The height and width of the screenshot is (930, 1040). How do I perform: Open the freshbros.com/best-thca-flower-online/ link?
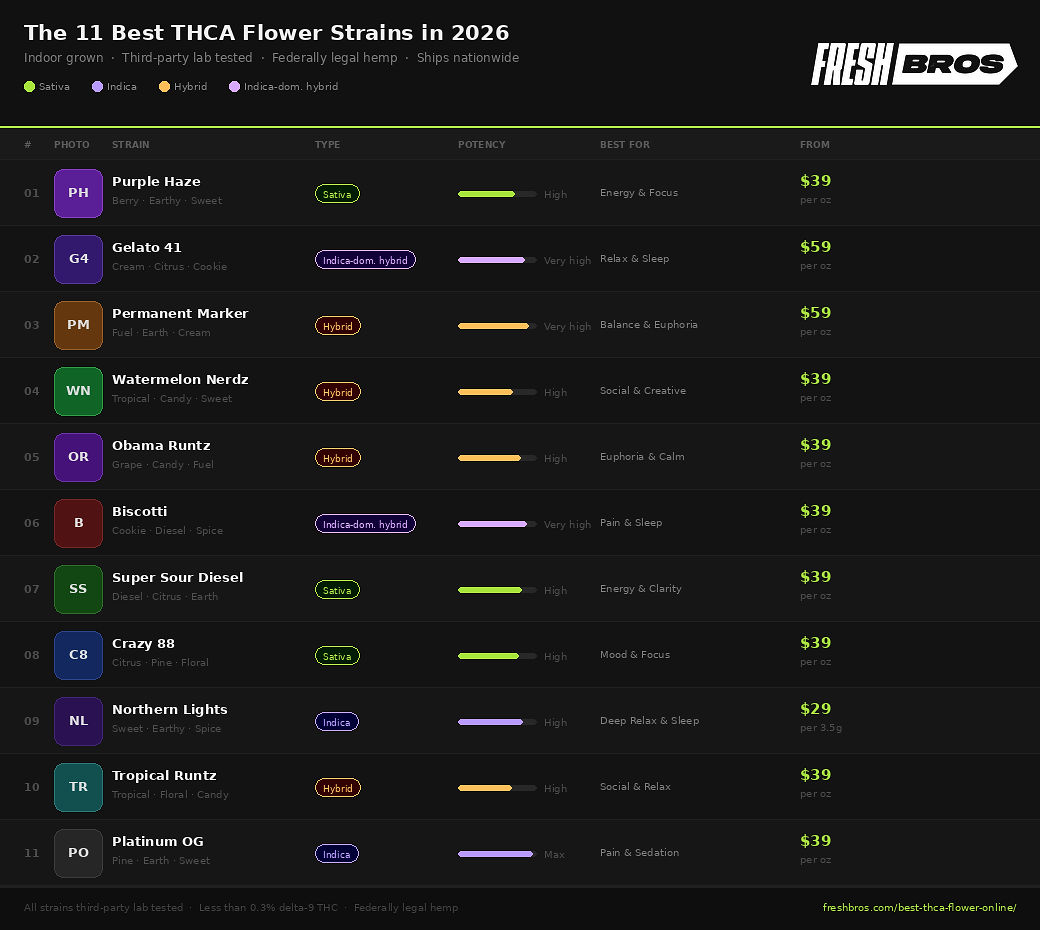coord(919,907)
